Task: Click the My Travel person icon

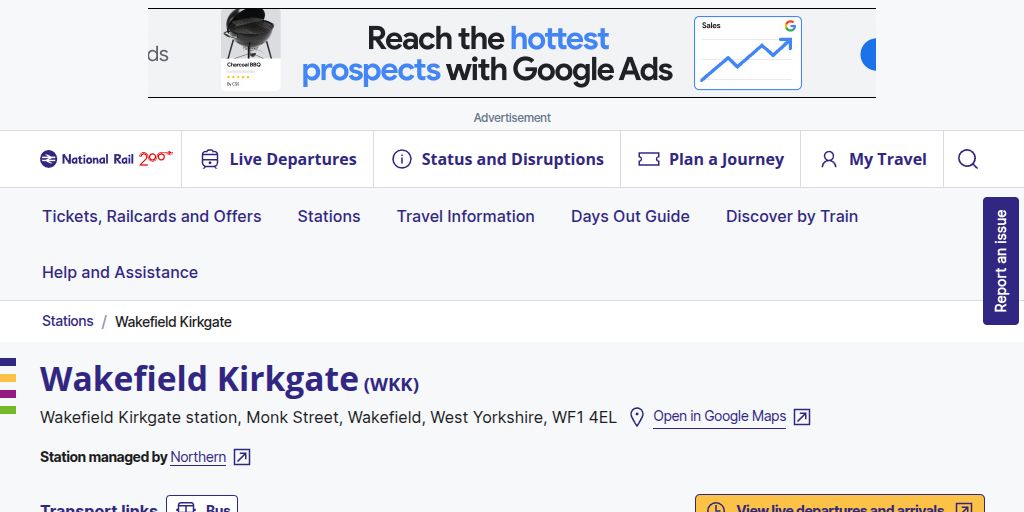Action: pyautogui.click(x=829, y=159)
